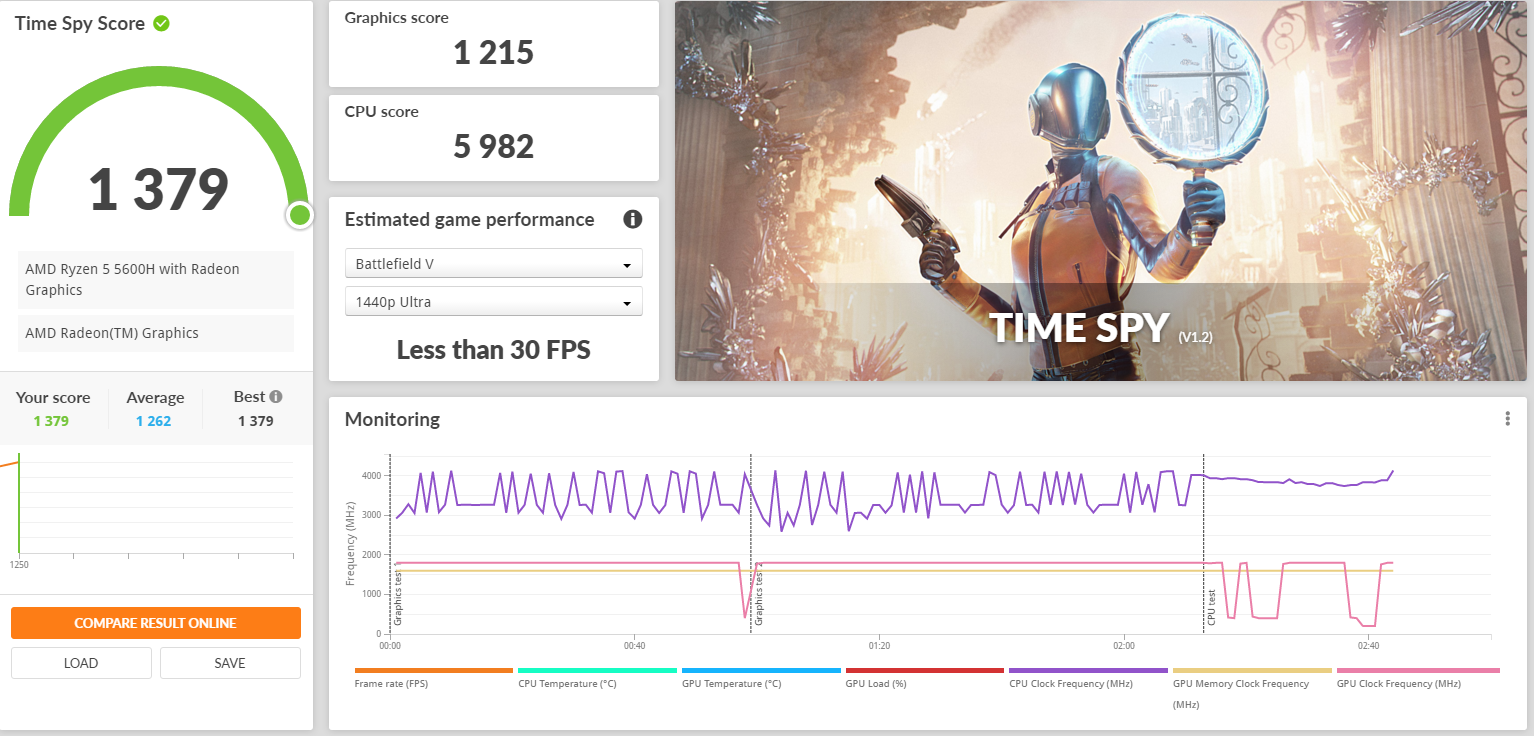The height and width of the screenshot is (736, 1534).
Task: Open the 1440p Ultra resolution dropdown
Action: pos(494,302)
